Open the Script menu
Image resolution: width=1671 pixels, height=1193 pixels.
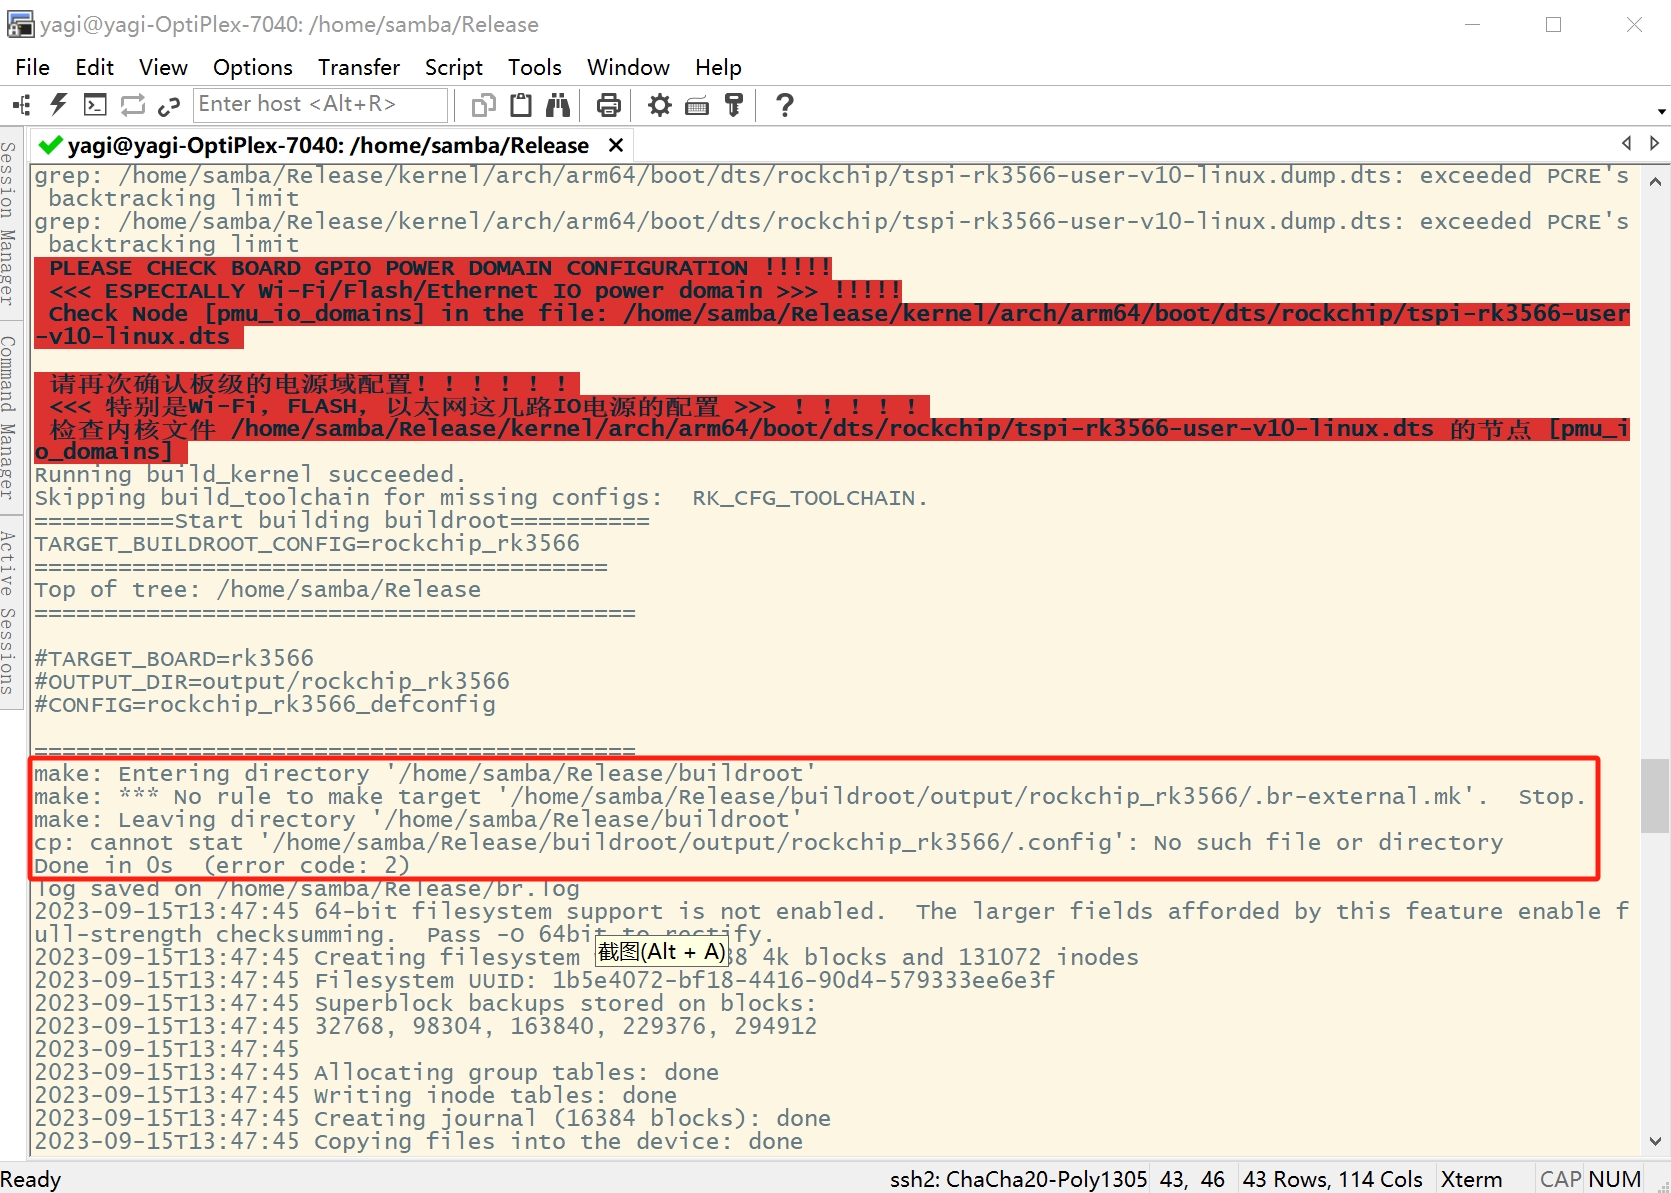(x=453, y=67)
